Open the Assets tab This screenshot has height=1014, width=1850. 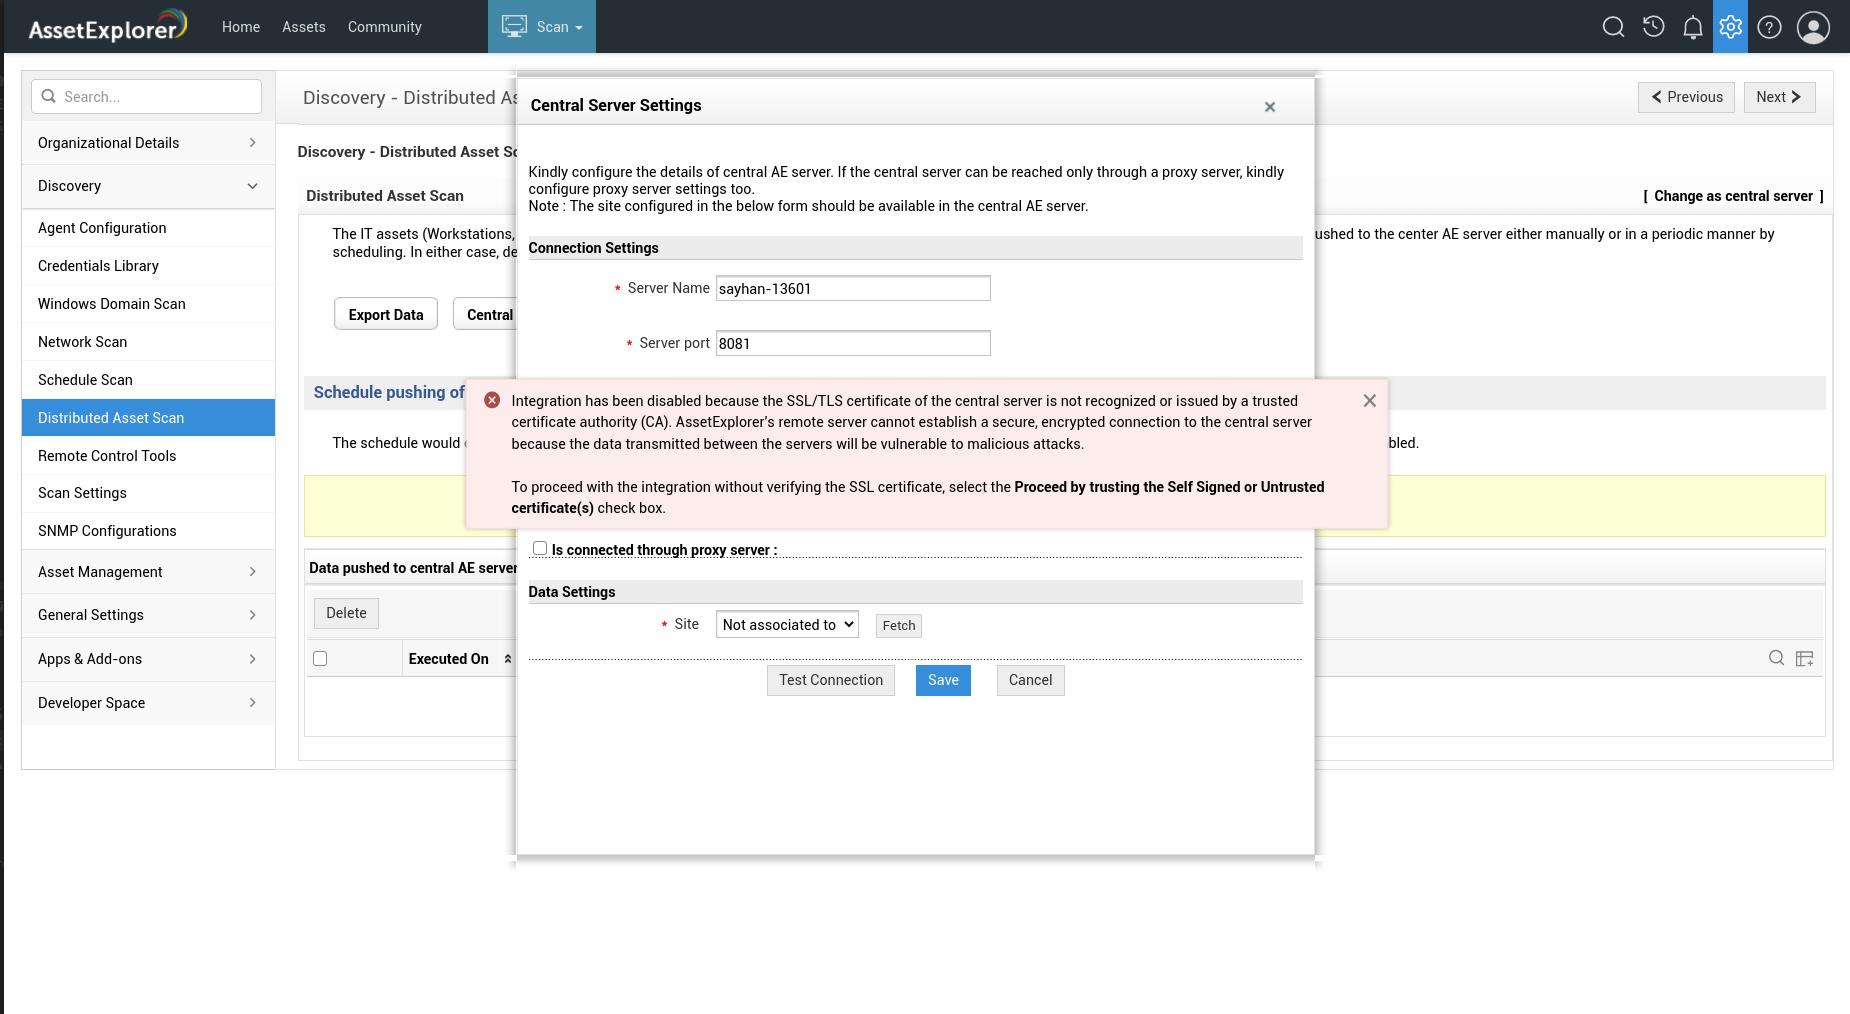[x=304, y=27]
